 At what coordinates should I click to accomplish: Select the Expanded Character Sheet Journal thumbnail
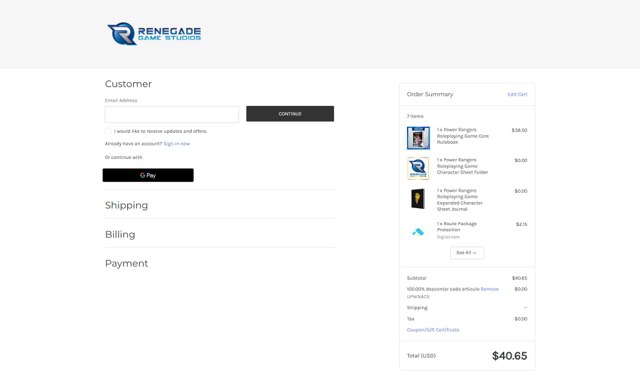tap(418, 199)
